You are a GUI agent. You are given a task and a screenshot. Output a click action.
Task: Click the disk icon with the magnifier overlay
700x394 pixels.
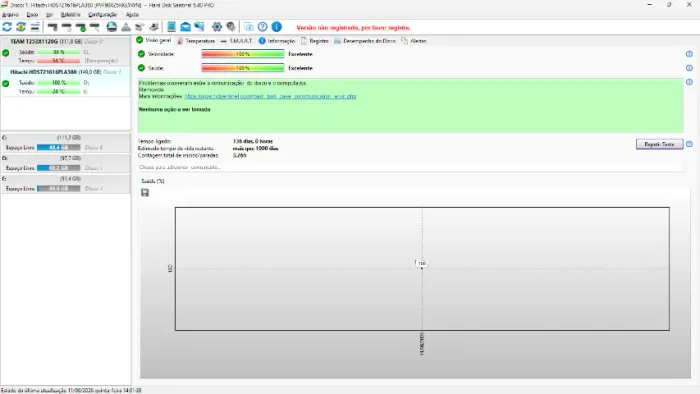point(95,27)
